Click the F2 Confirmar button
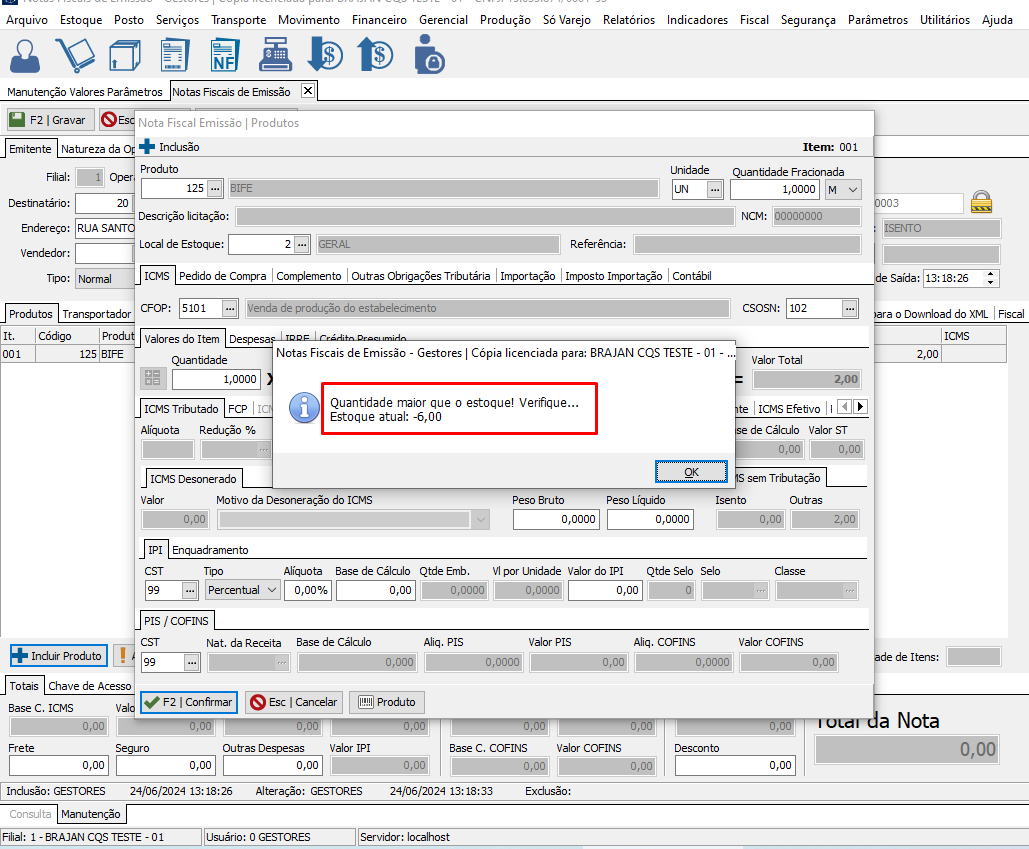Viewport: 1029px width, 849px height. click(x=188, y=702)
